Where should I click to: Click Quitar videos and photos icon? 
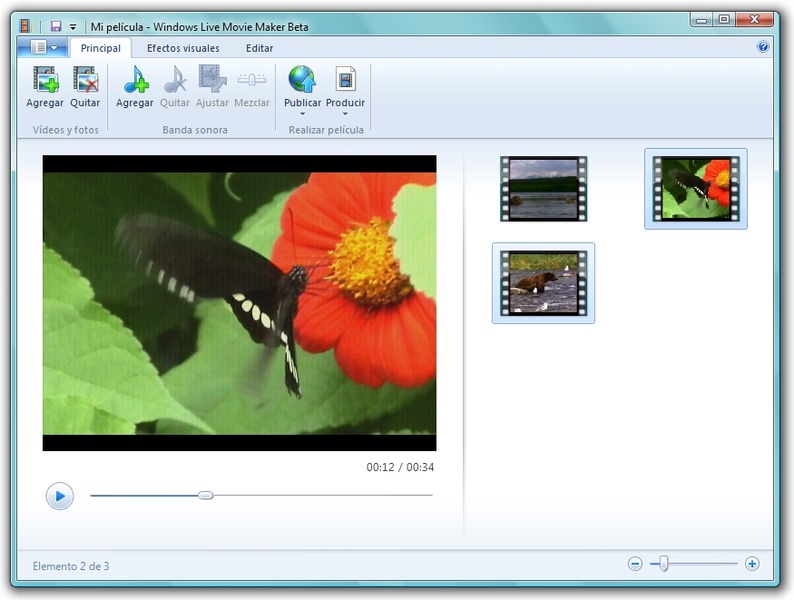coord(85,79)
